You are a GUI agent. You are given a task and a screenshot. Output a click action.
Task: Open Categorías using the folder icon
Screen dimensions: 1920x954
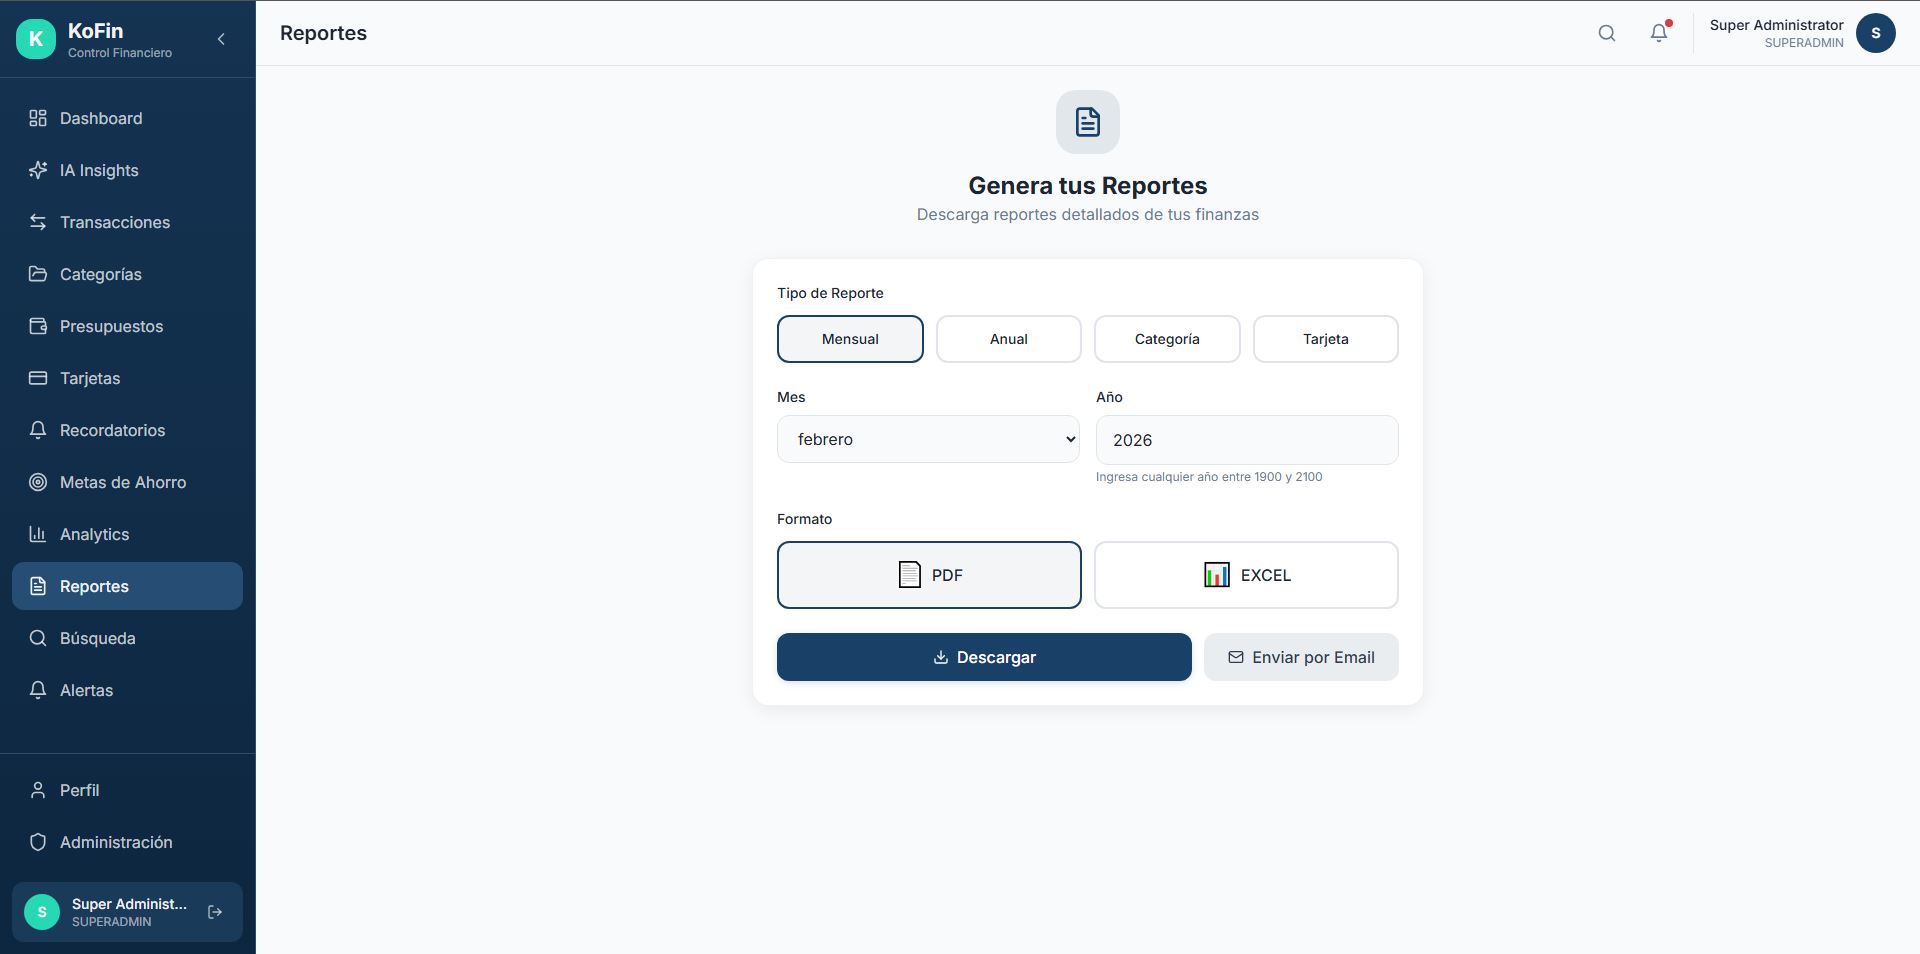[38, 274]
